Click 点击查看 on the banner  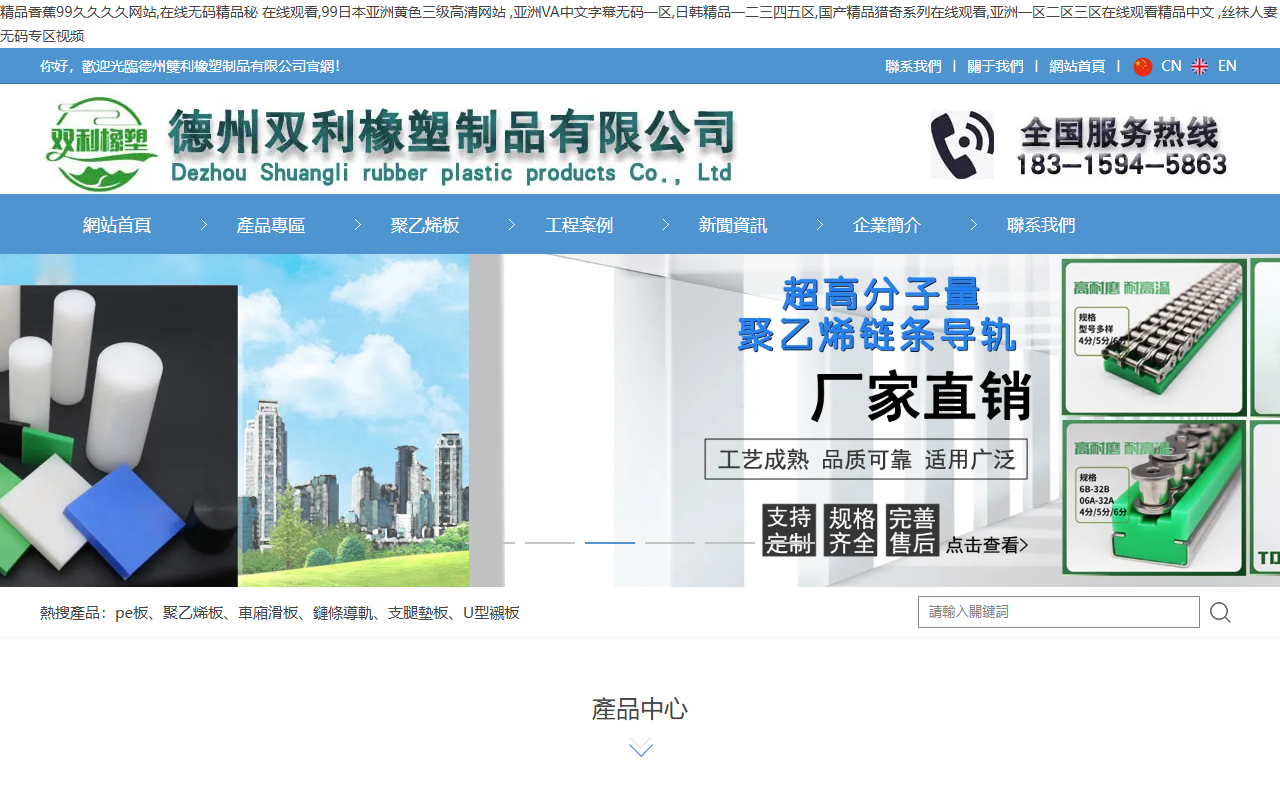[987, 545]
